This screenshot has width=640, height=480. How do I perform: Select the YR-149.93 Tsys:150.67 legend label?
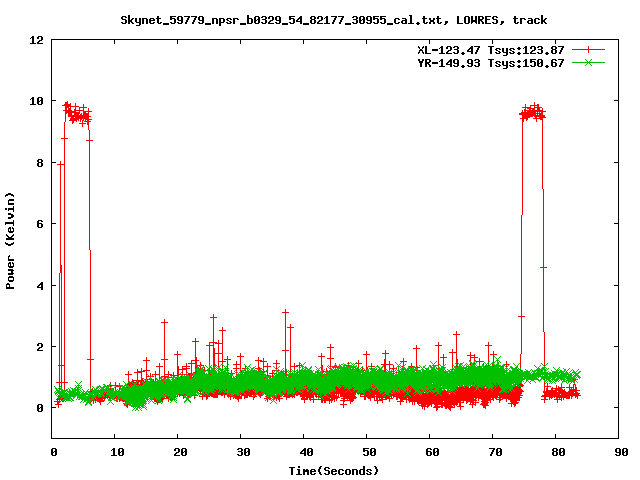(x=491, y=63)
